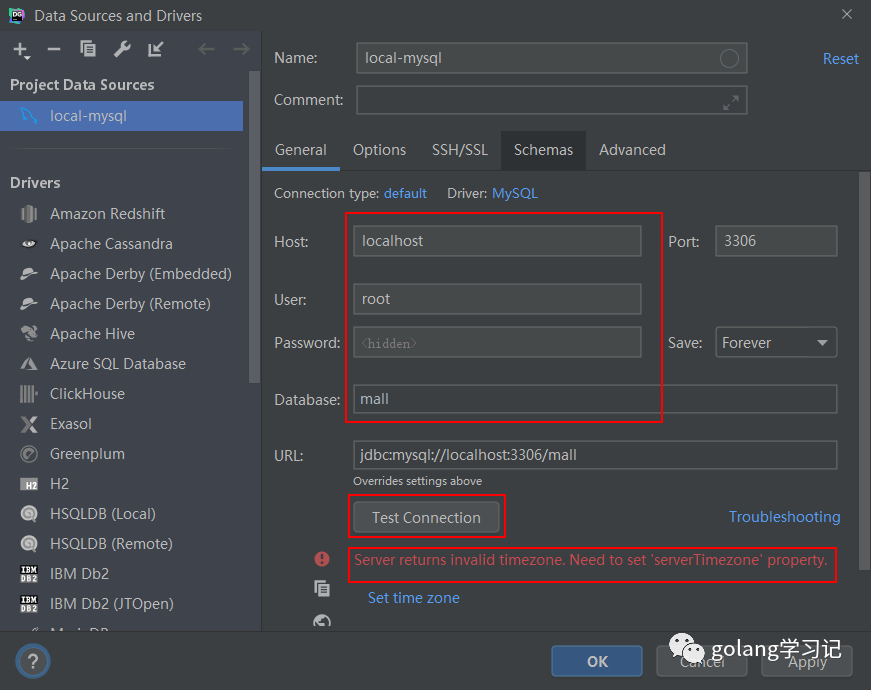Switch to the Schemas tab
This screenshot has width=871, height=690.
tap(543, 151)
